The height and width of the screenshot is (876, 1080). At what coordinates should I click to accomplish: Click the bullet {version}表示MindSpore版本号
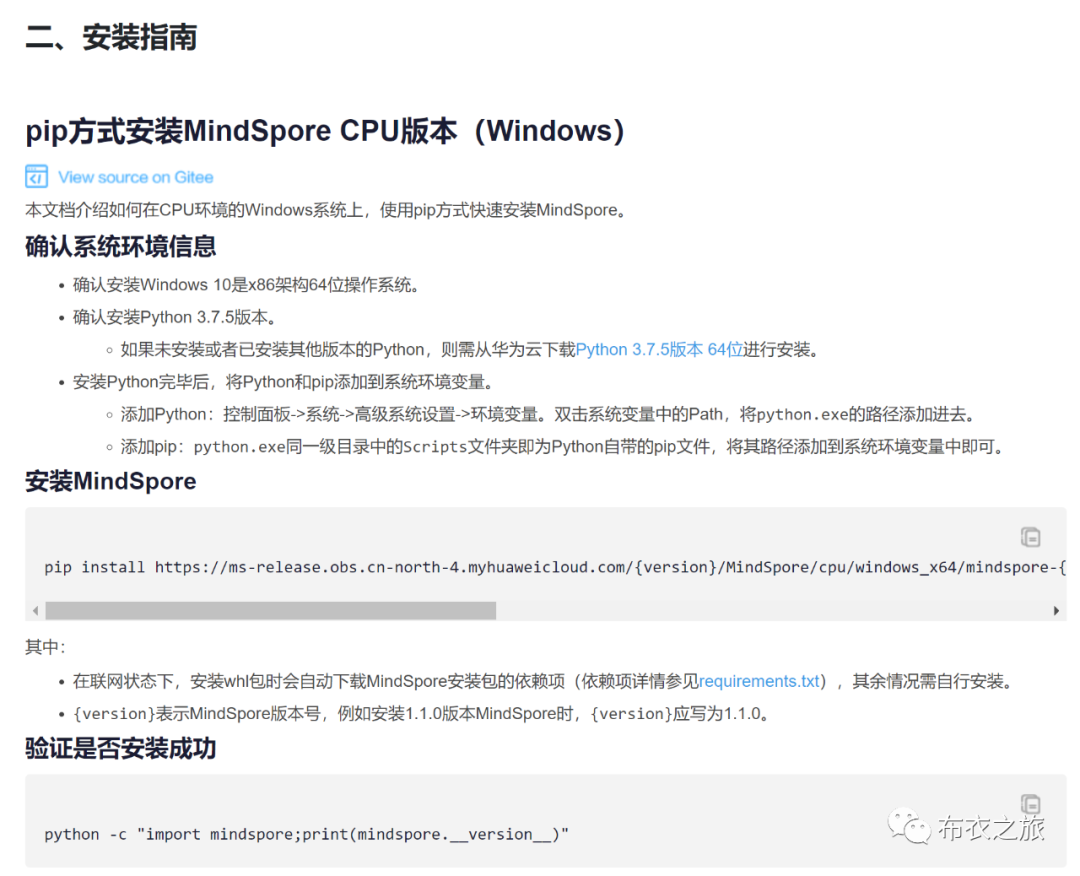click(x=422, y=713)
